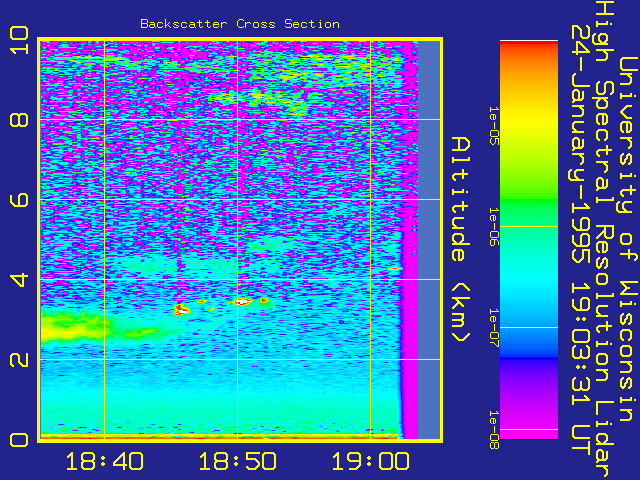Click the altitude label 10

pos(19,40)
